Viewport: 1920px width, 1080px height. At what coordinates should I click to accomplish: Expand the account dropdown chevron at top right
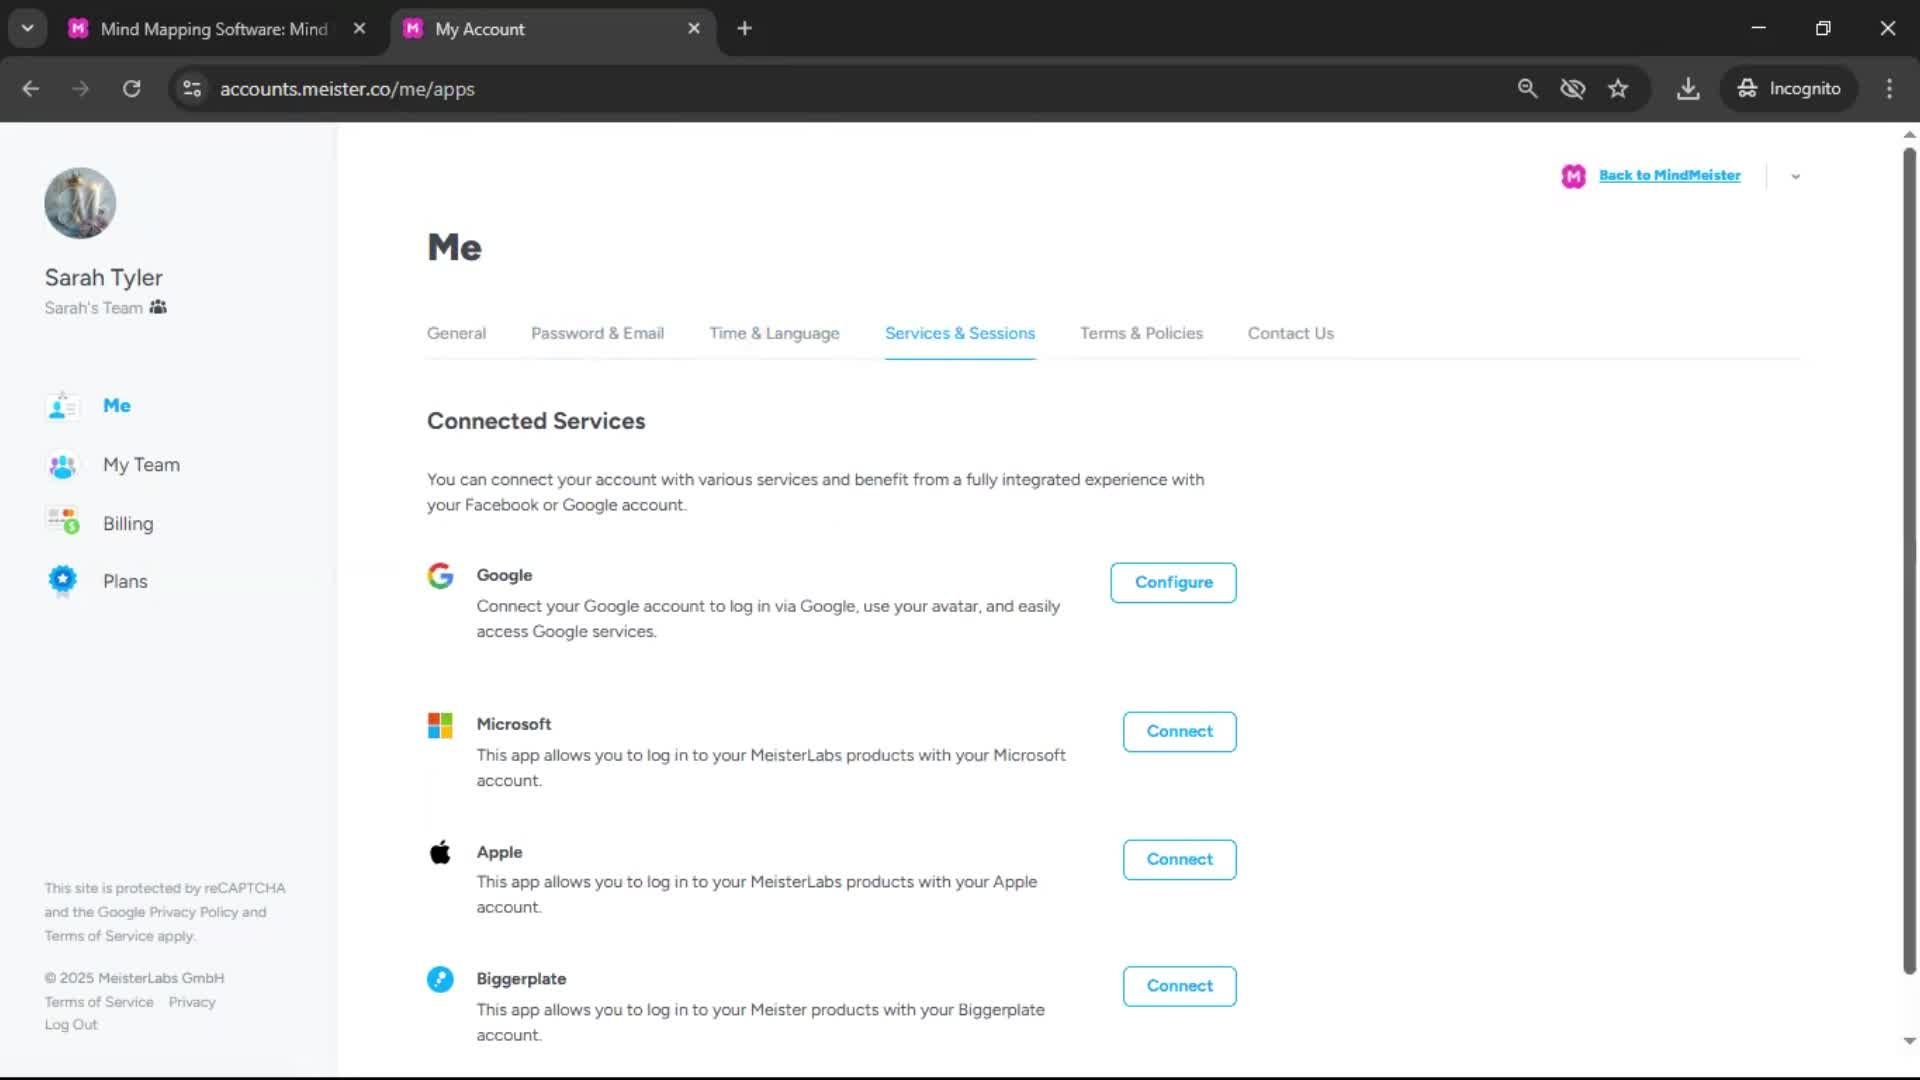(x=1796, y=177)
